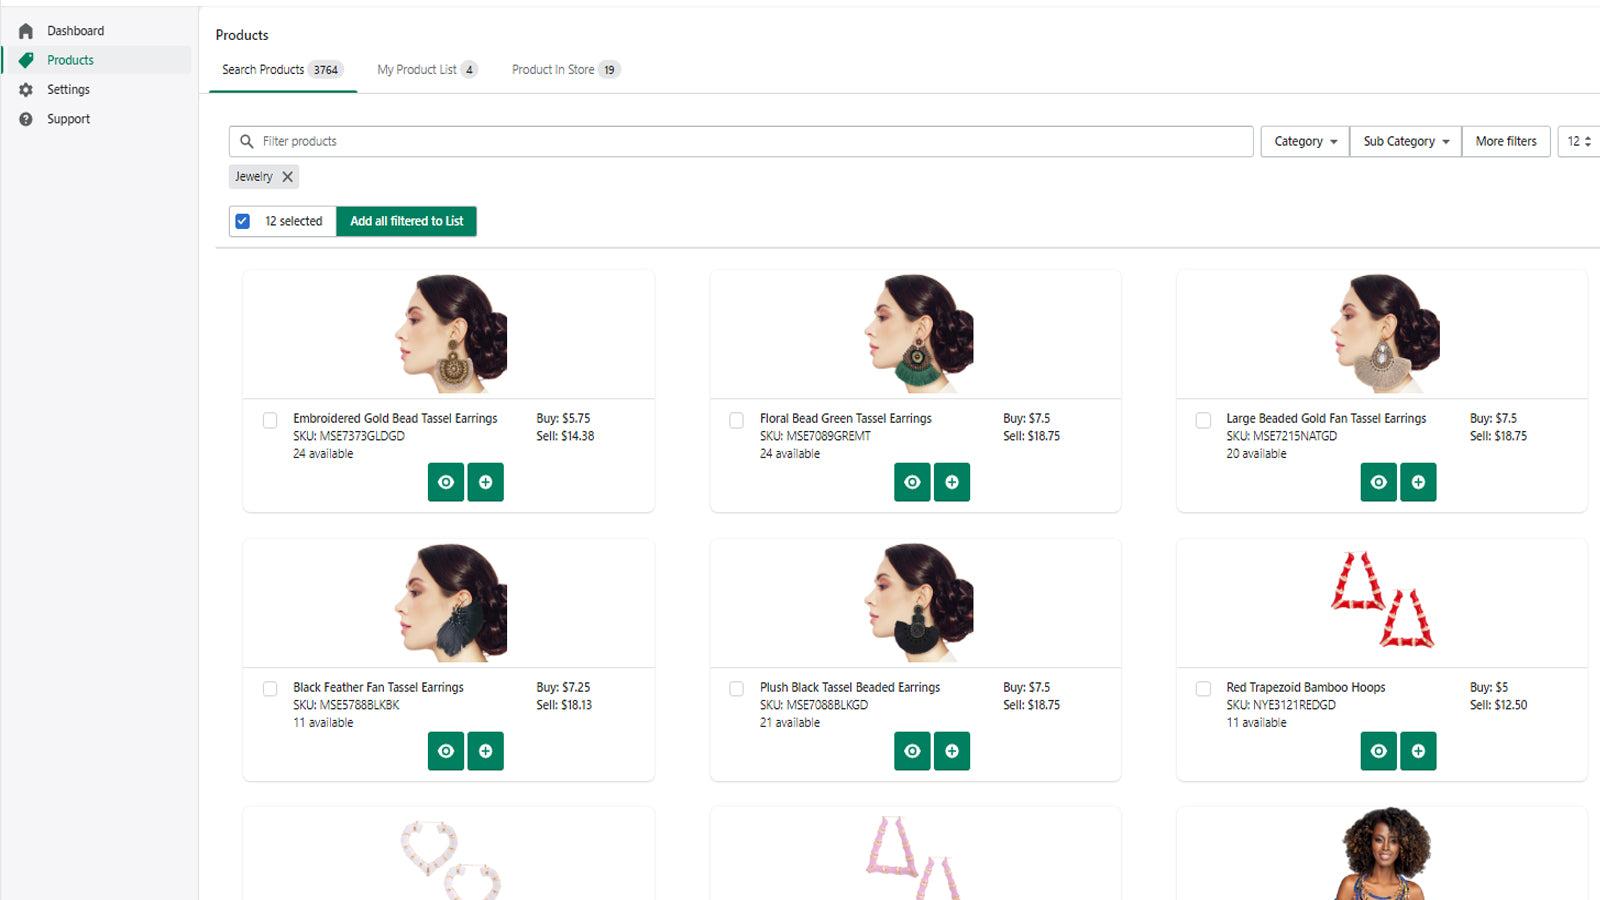Viewport: 1600px width, 900px height.
Task: Preview Plush Black Tassel Beaded Earrings with eye icon
Action: [x=912, y=751]
